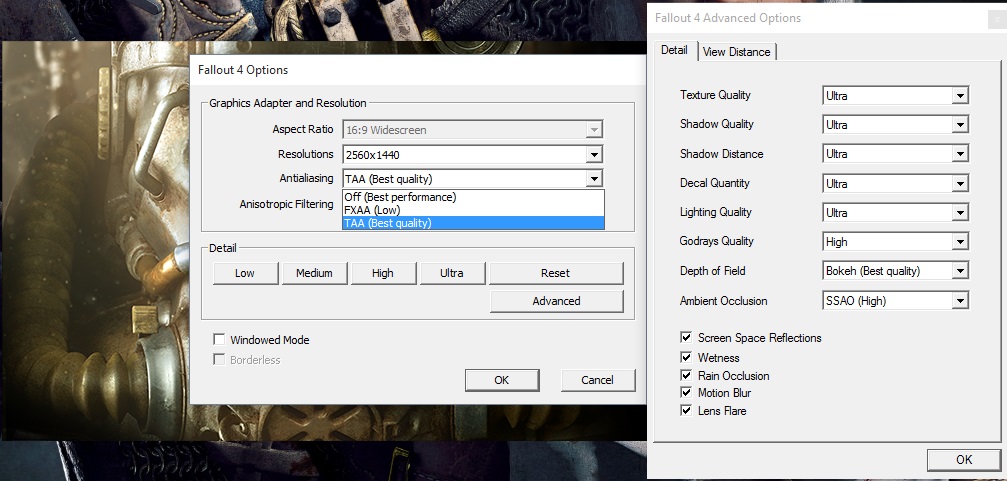Select FXAA (Low) antialiasing option
The image size is (1007, 481).
473,210
